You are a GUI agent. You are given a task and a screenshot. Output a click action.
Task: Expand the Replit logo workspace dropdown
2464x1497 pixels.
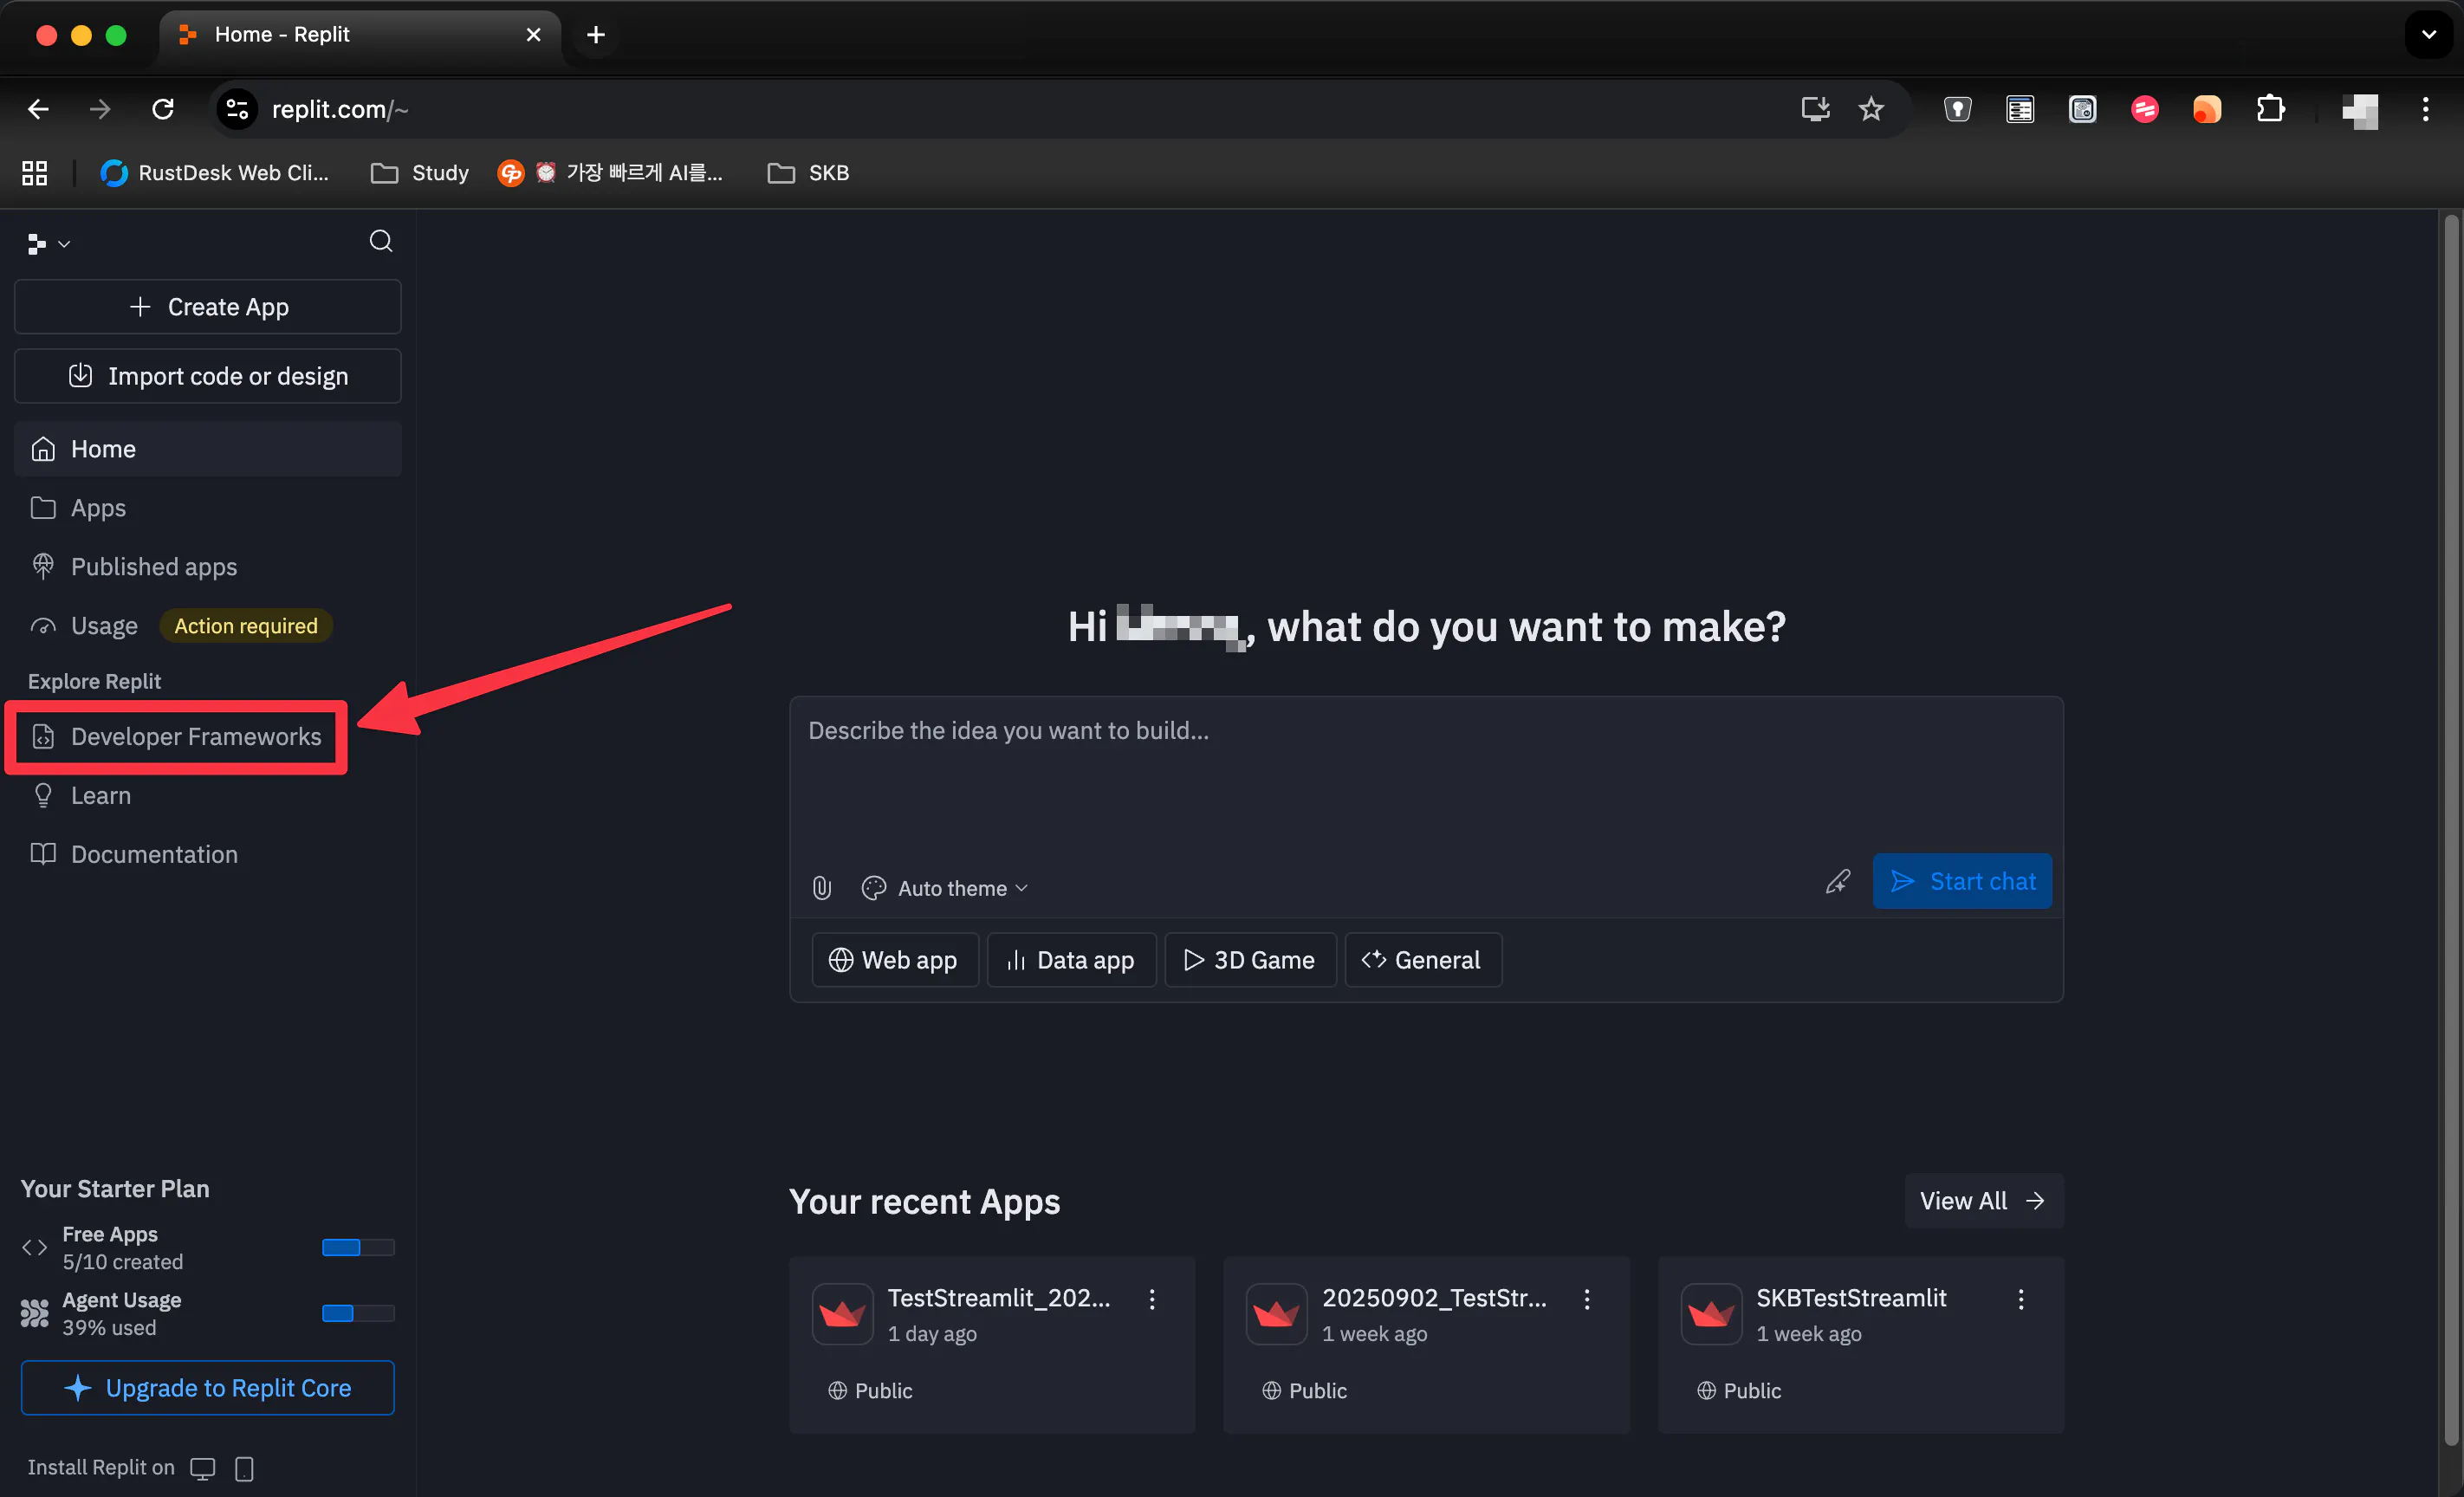coord(48,243)
